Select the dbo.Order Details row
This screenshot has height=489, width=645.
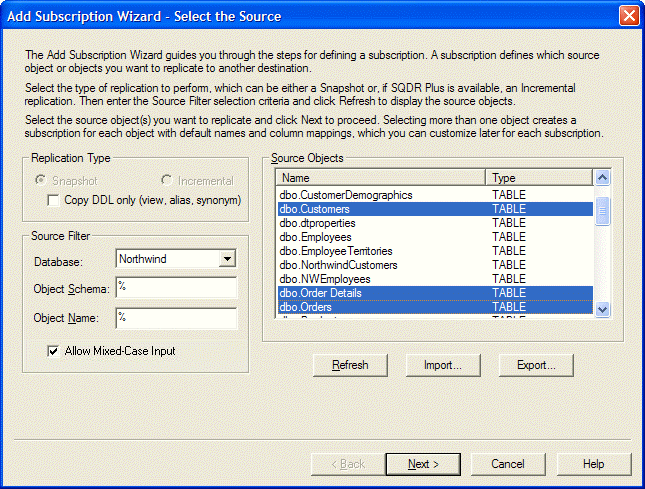[435, 293]
